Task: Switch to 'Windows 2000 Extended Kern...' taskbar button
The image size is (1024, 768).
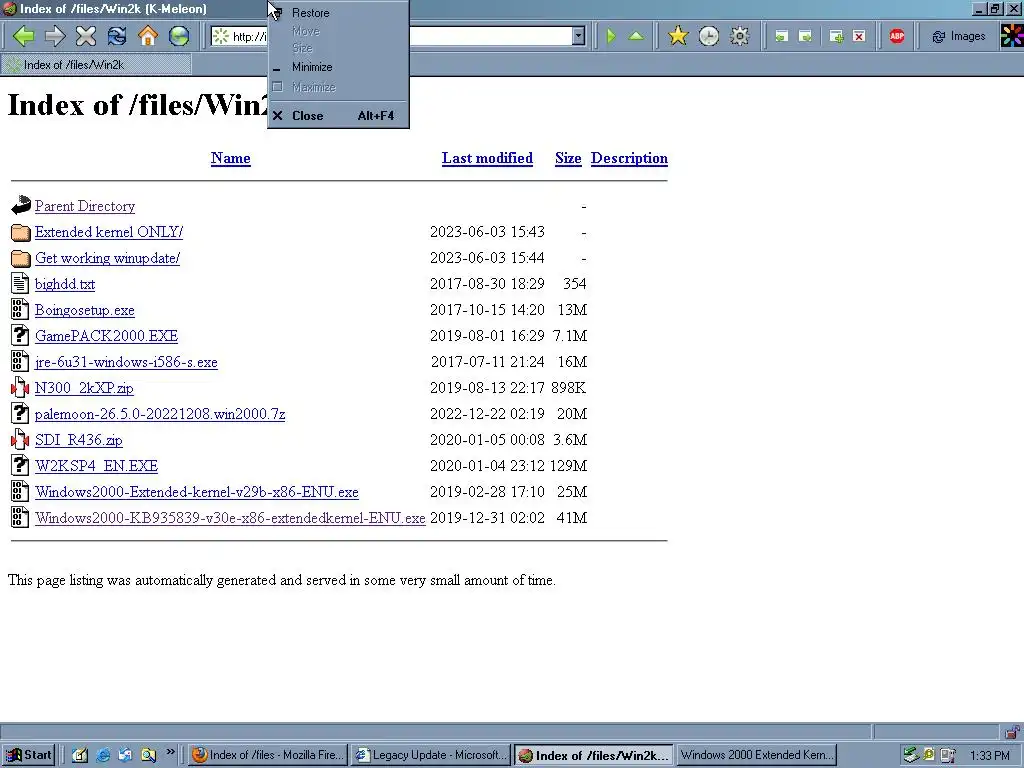Action: point(756,755)
